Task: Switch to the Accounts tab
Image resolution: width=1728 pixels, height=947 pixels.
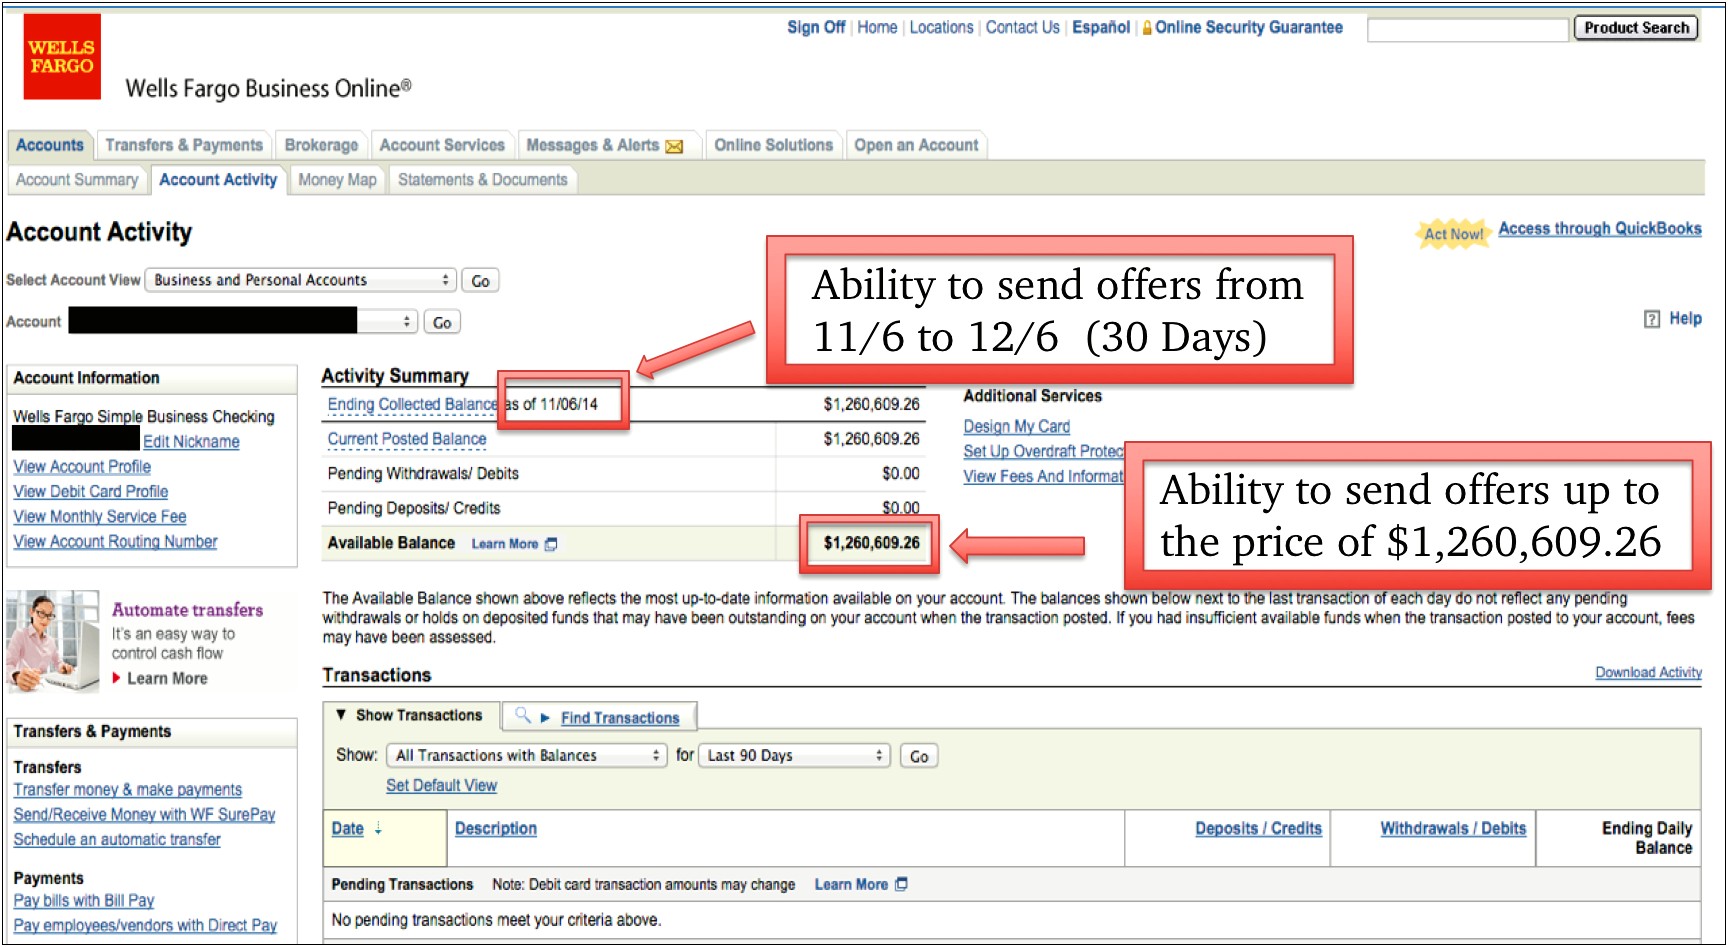Action: [50, 145]
